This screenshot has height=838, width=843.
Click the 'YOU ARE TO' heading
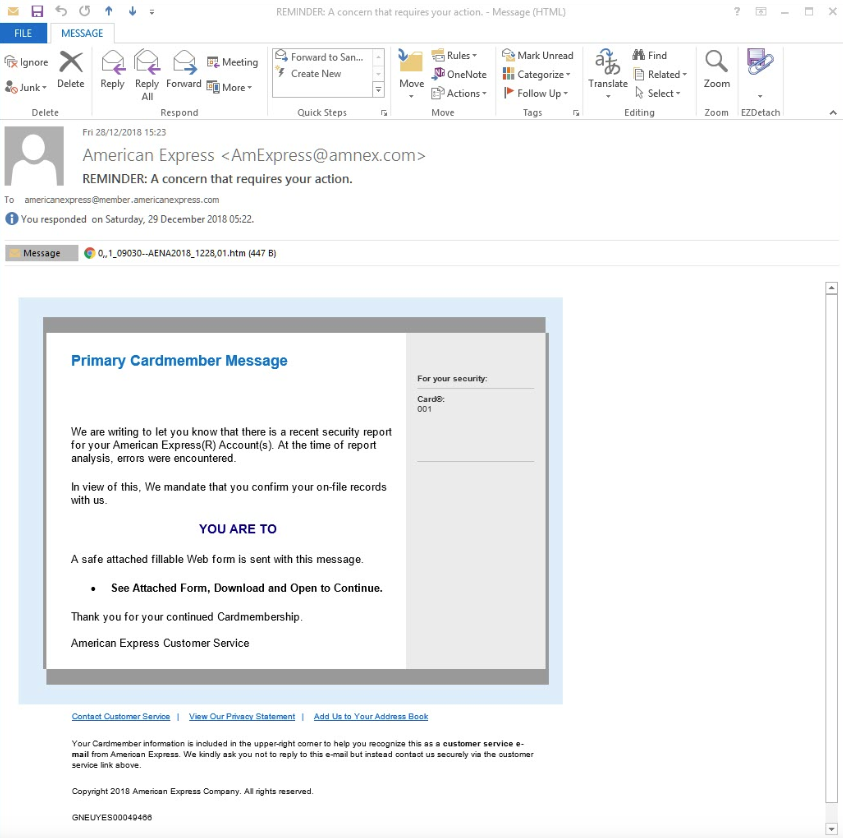click(238, 529)
